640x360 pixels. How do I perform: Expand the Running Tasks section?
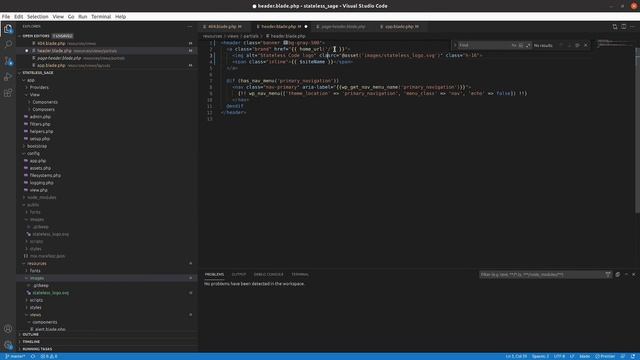(37, 349)
